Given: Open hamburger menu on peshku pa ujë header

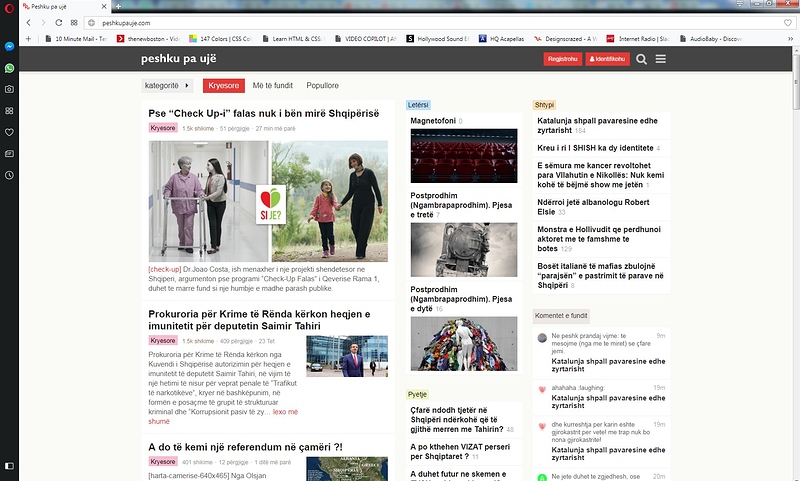Looking at the screenshot, I should click(661, 59).
